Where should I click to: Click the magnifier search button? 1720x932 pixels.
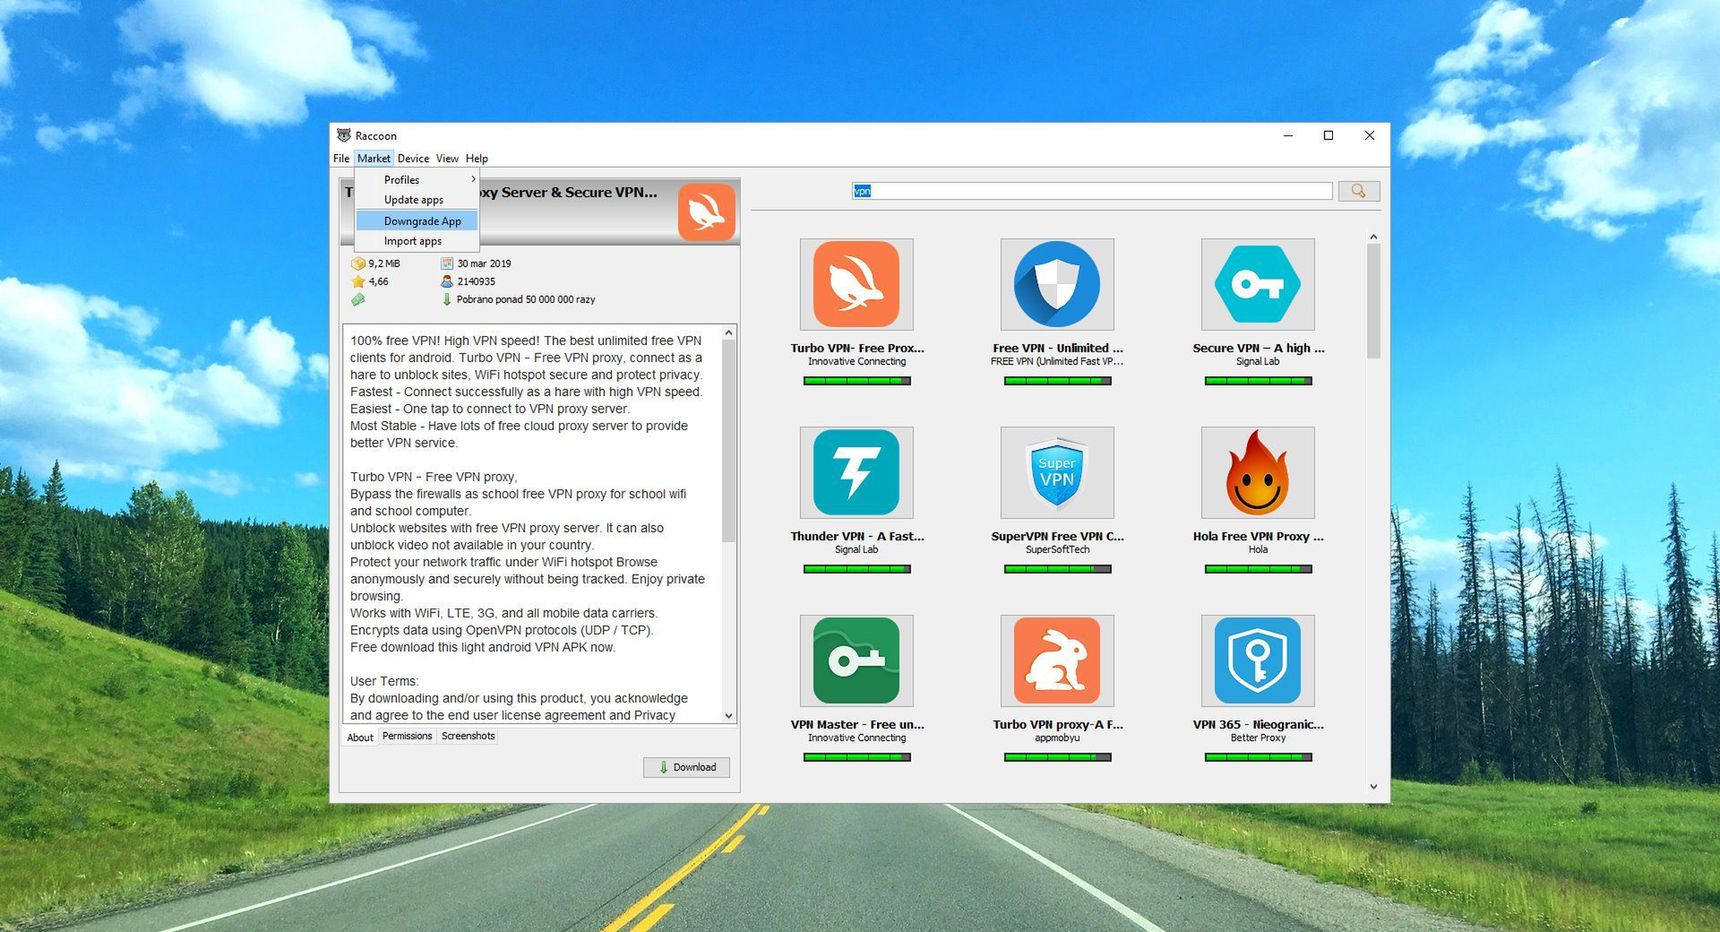1358,191
